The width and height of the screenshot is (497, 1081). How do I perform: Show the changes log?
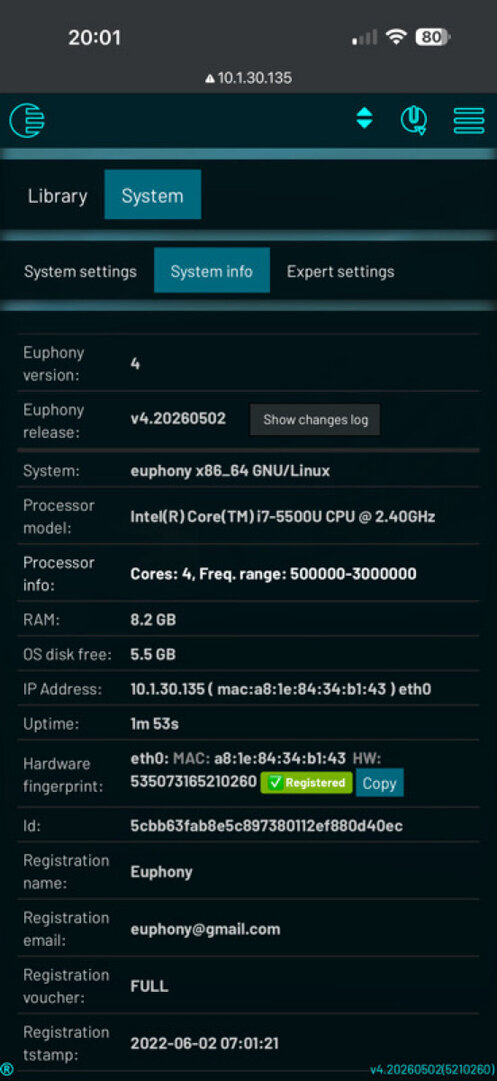315,419
